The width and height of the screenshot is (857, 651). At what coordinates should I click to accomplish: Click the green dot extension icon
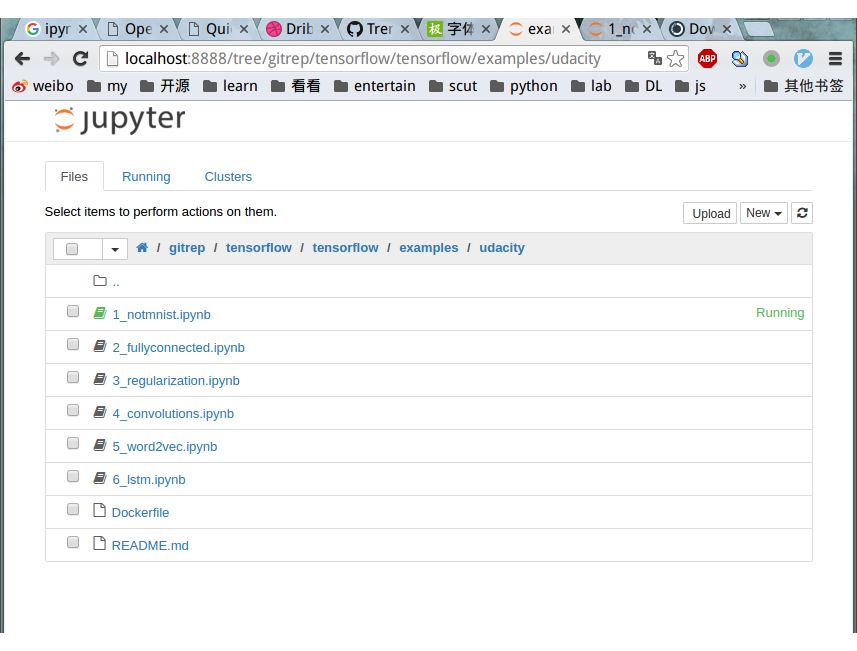tap(771, 58)
